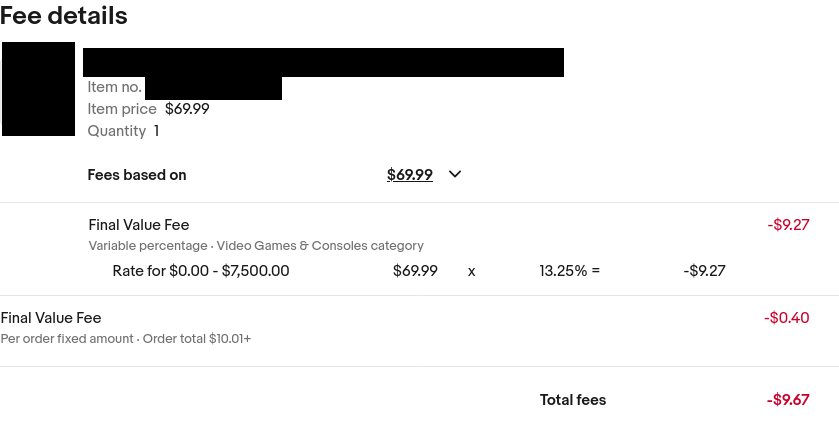Select the Item price $69.99 value
Image resolution: width=839 pixels, height=421 pixels.
tap(187, 109)
